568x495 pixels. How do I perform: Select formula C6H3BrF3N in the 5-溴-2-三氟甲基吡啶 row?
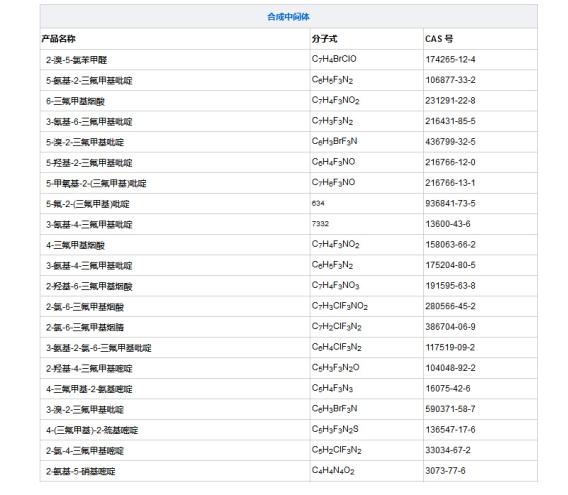coord(334,141)
